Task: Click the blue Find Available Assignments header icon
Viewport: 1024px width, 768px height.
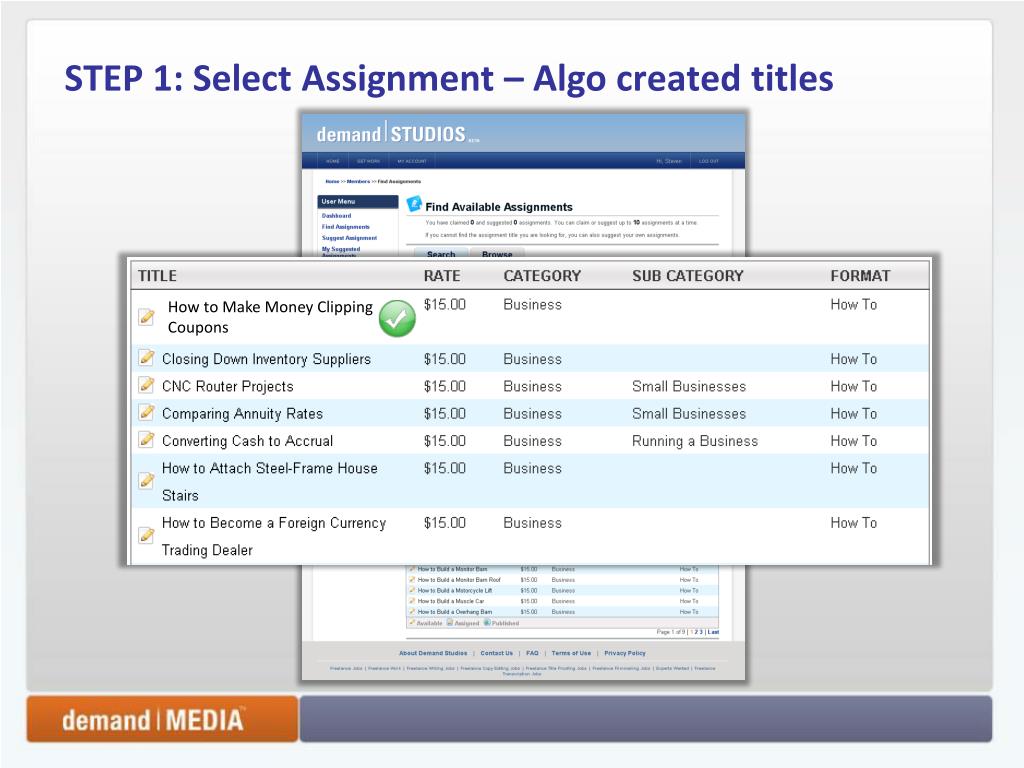Action: [414, 204]
